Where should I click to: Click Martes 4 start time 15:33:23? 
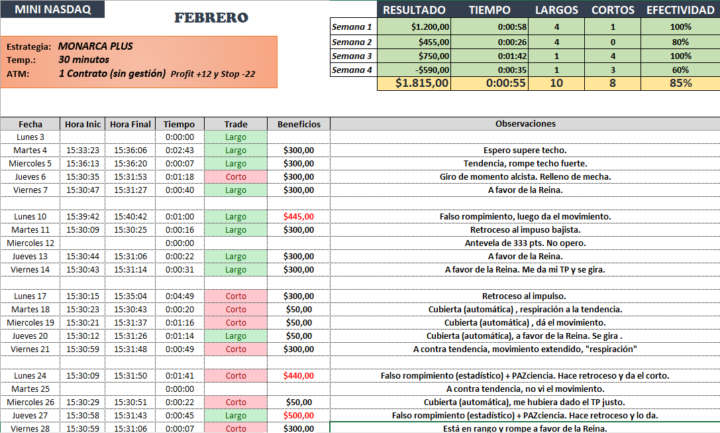point(83,150)
